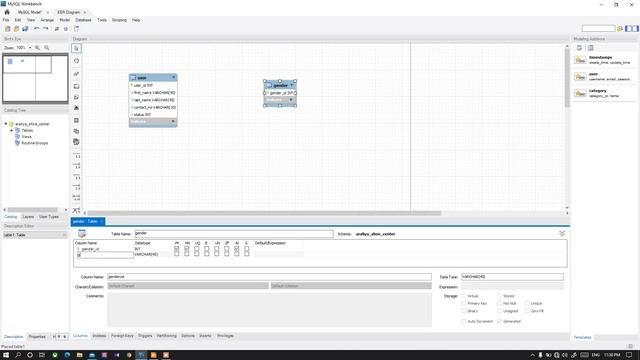Enable the Primary Key storage checkbox
Viewport: 640px width, 360px height.
[x=464, y=303]
